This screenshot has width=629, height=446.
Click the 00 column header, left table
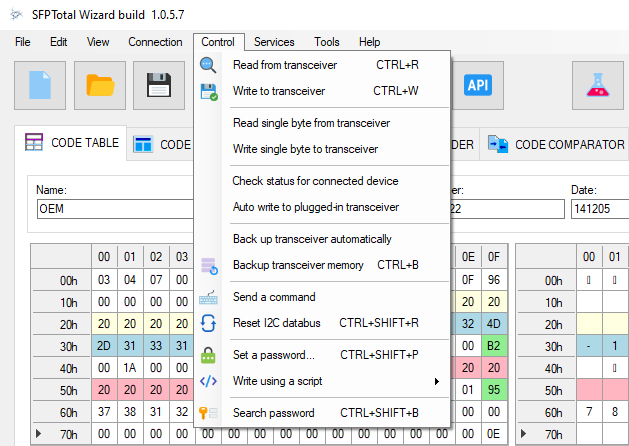(x=104, y=257)
